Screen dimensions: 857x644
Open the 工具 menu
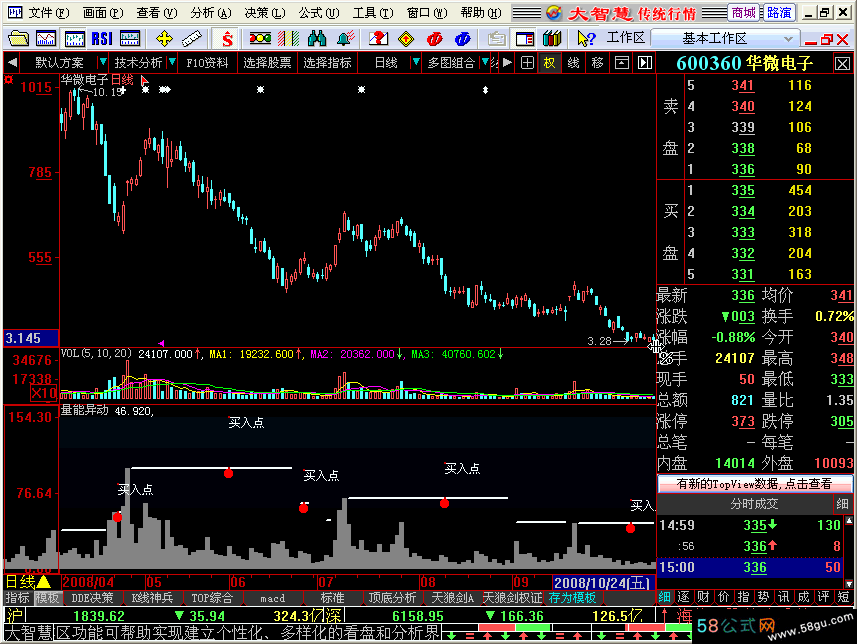coord(373,13)
